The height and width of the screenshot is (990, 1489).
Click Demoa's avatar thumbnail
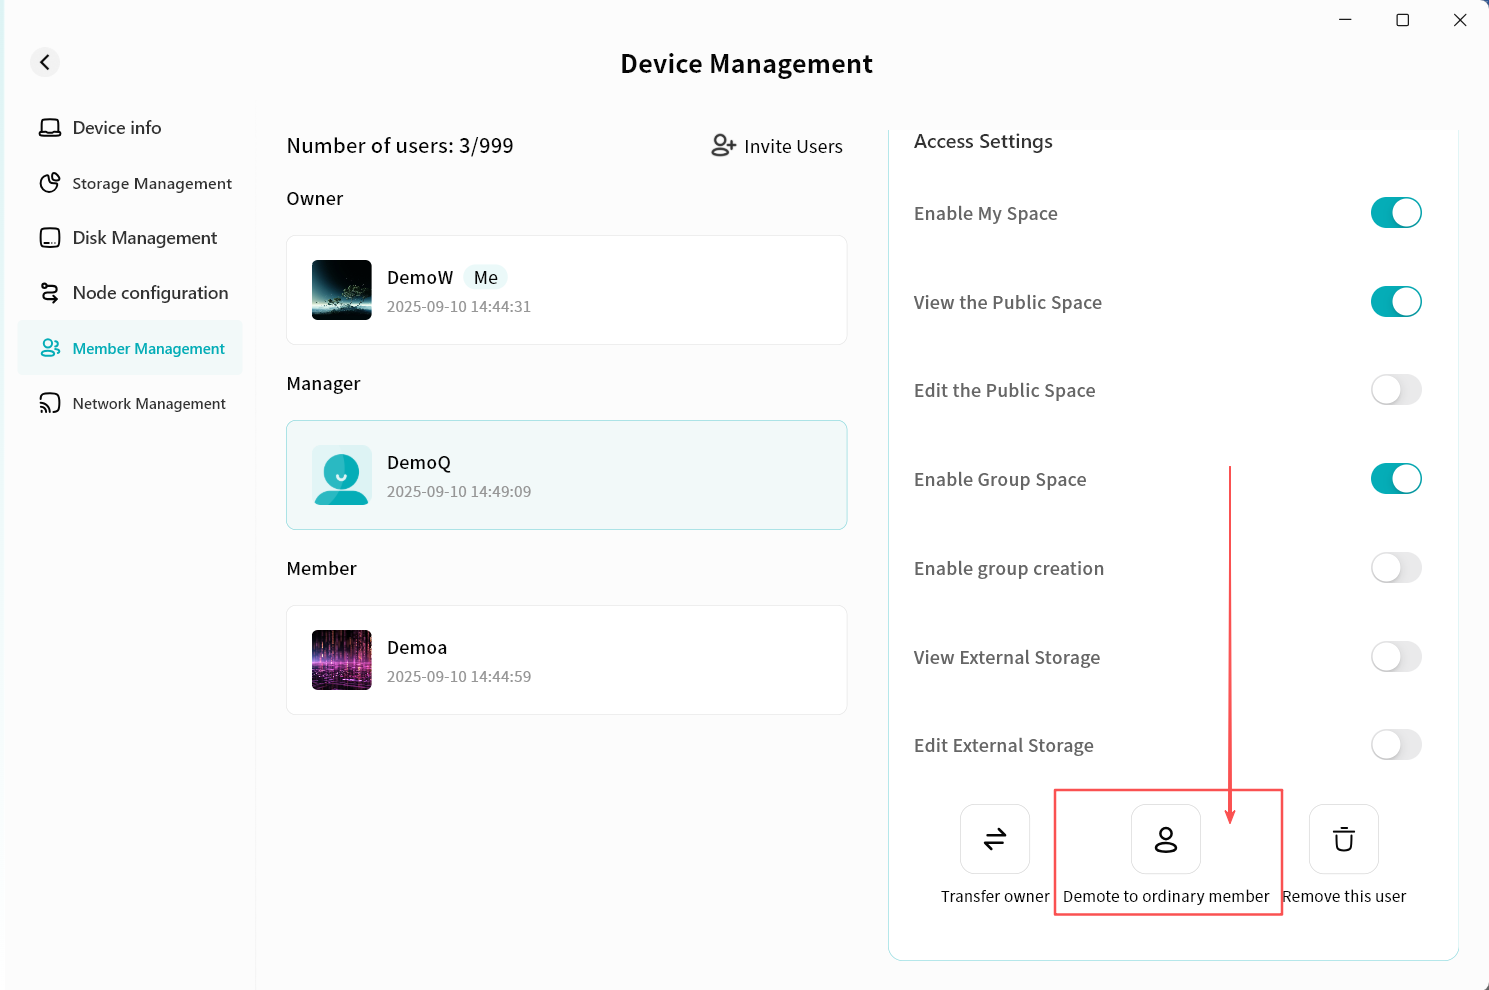point(342,660)
